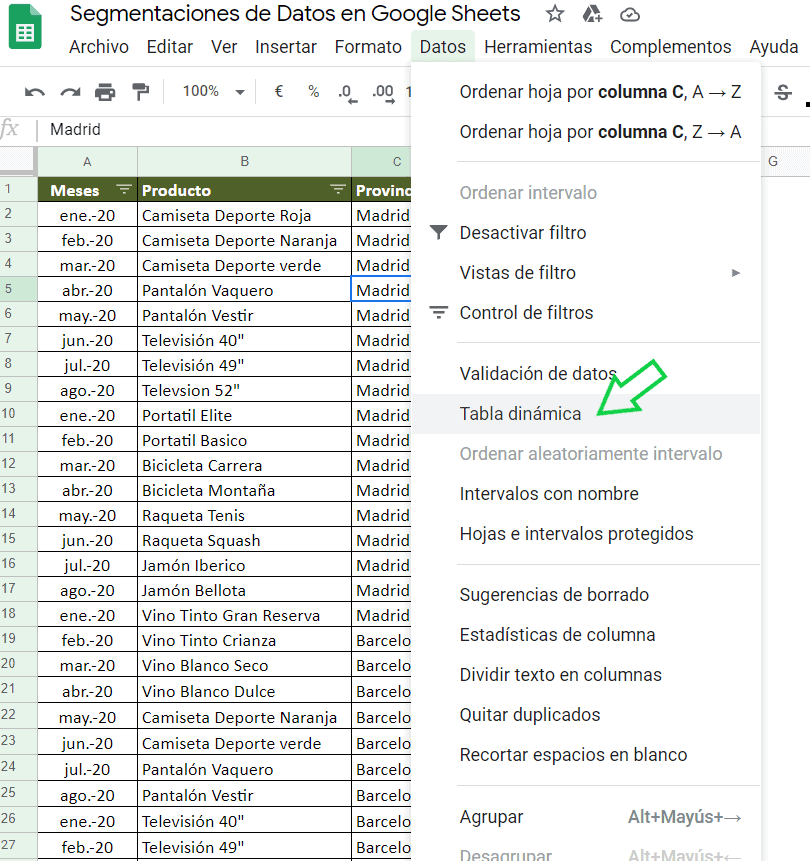Open the Formato menu
The image size is (810, 861).
pyautogui.click(x=368, y=47)
